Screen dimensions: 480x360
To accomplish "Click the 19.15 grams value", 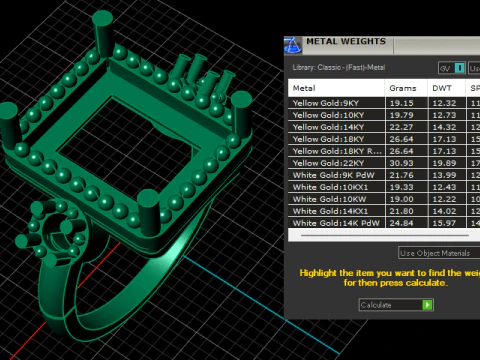I will pos(401,103).
